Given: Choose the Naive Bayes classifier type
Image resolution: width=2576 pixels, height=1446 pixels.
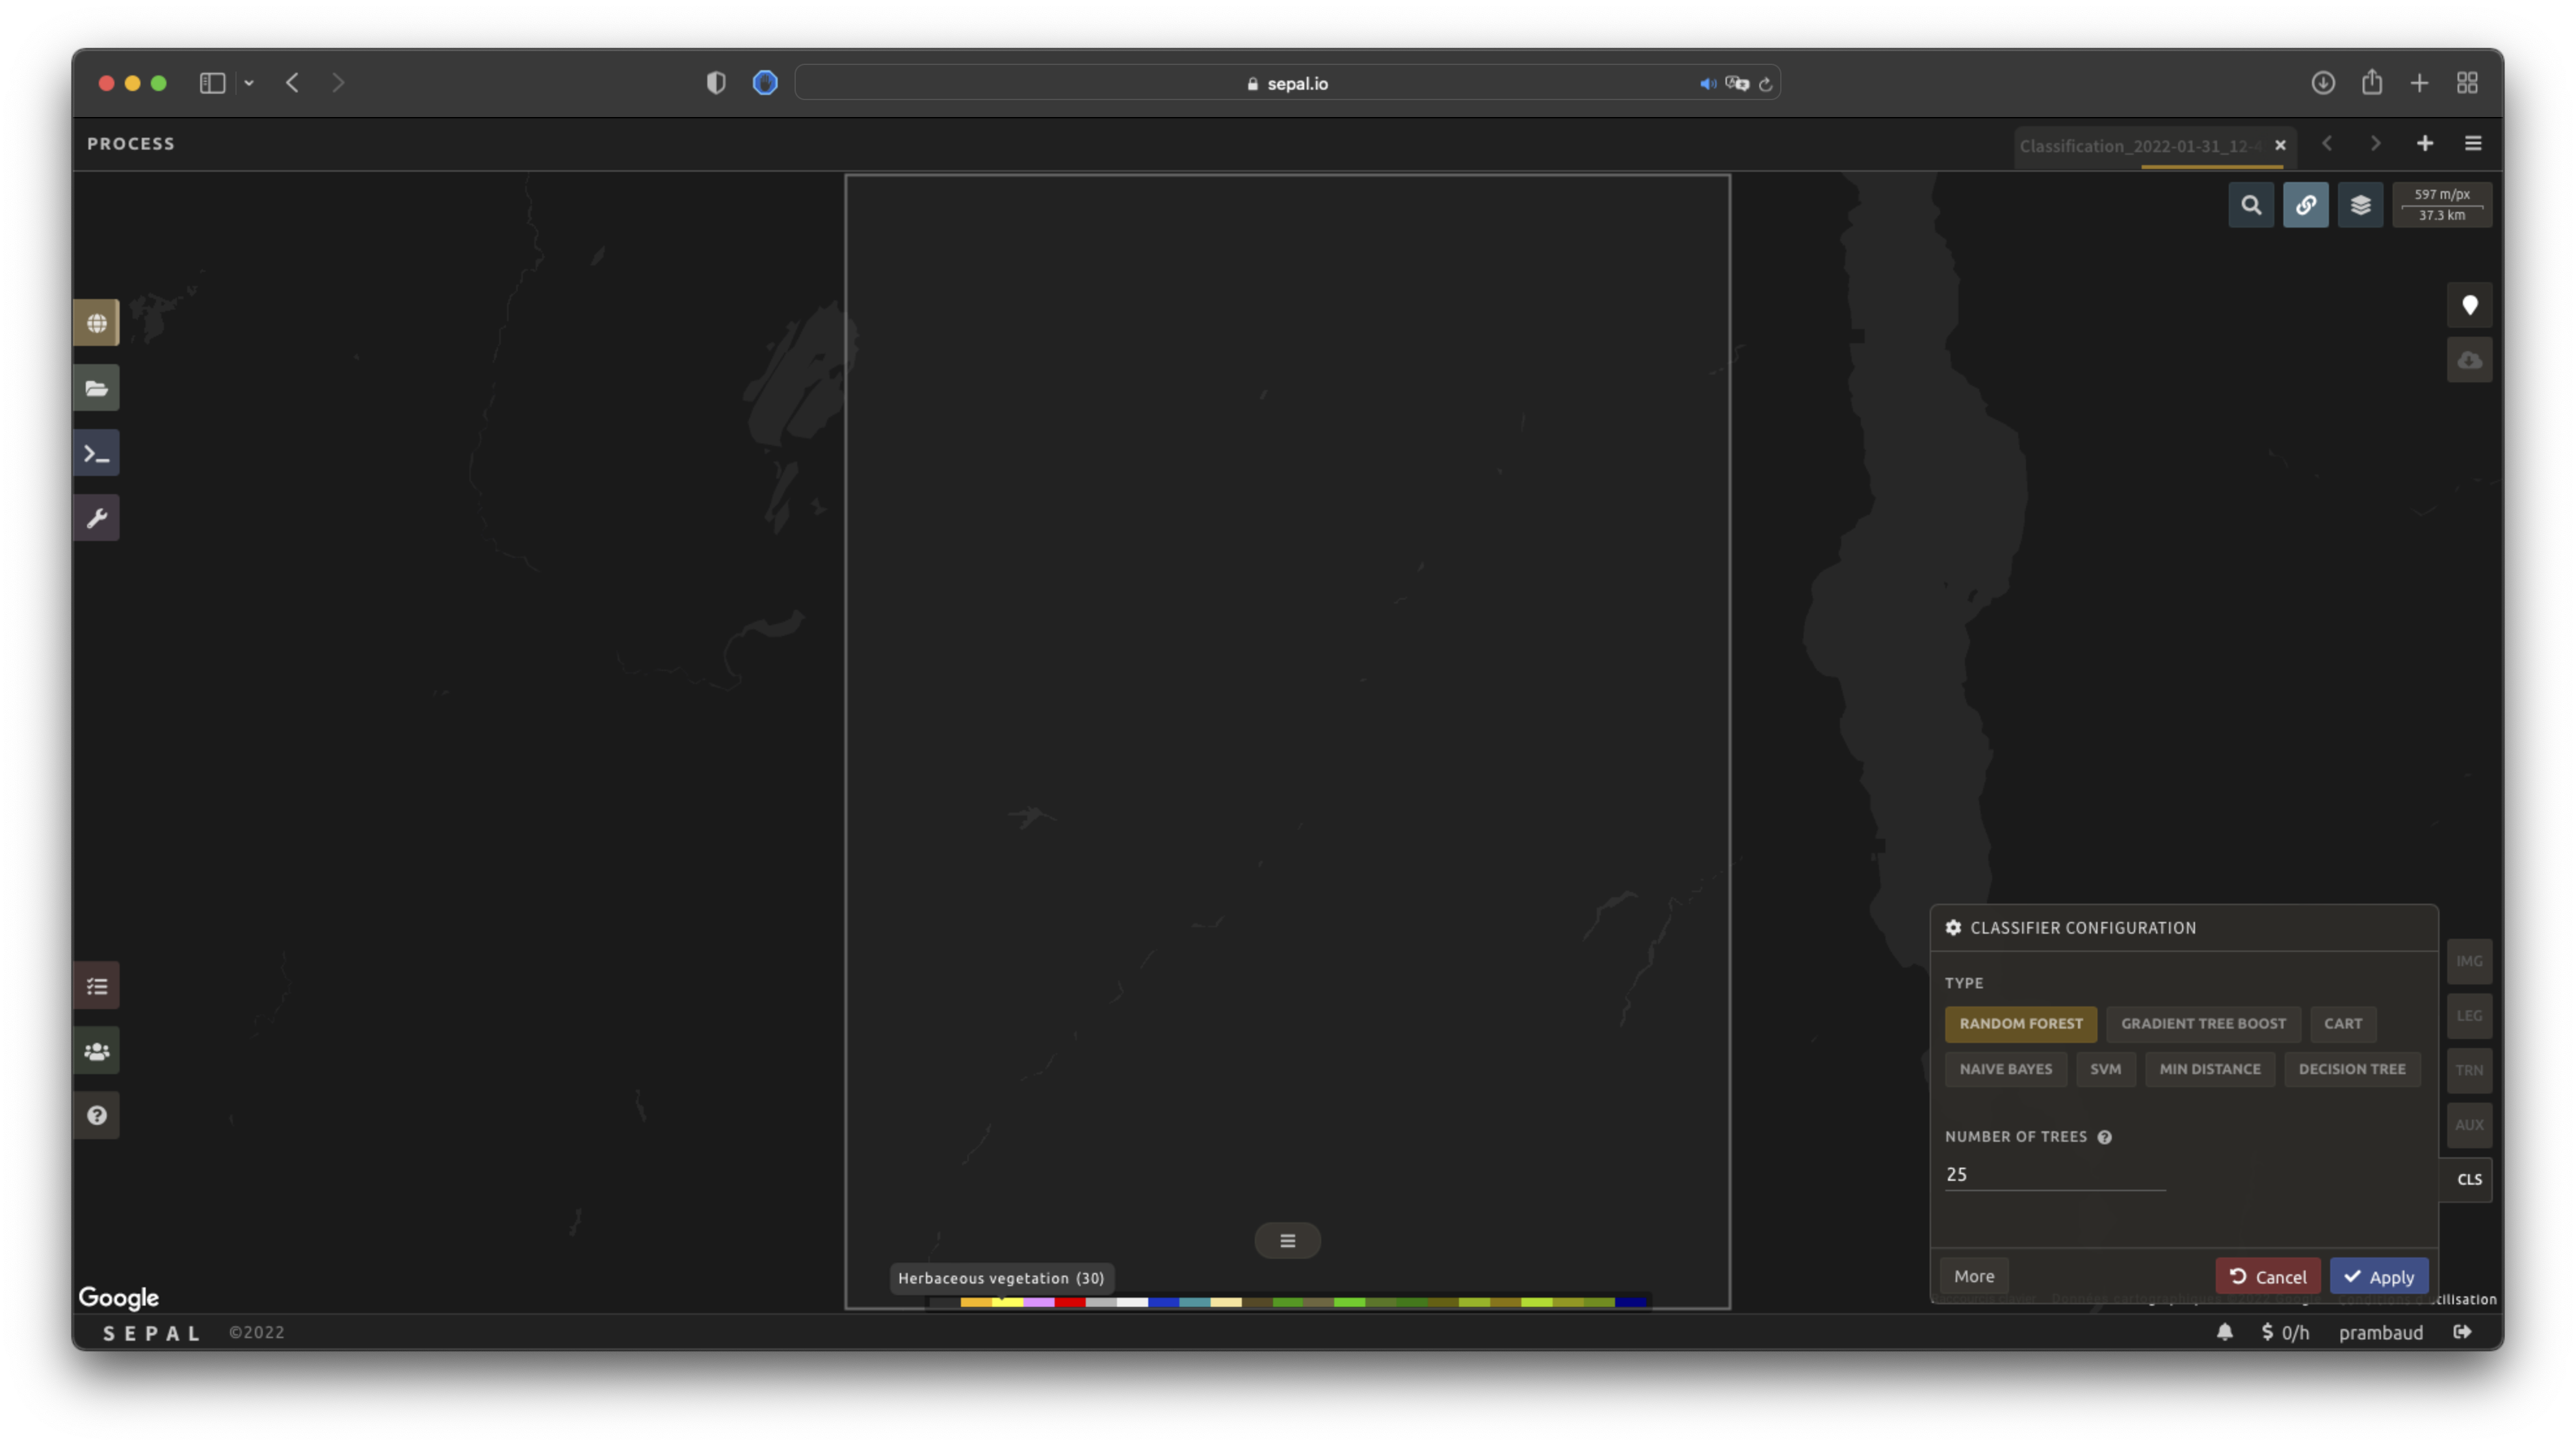Looking at the screenshot, I should 2005,1069.
